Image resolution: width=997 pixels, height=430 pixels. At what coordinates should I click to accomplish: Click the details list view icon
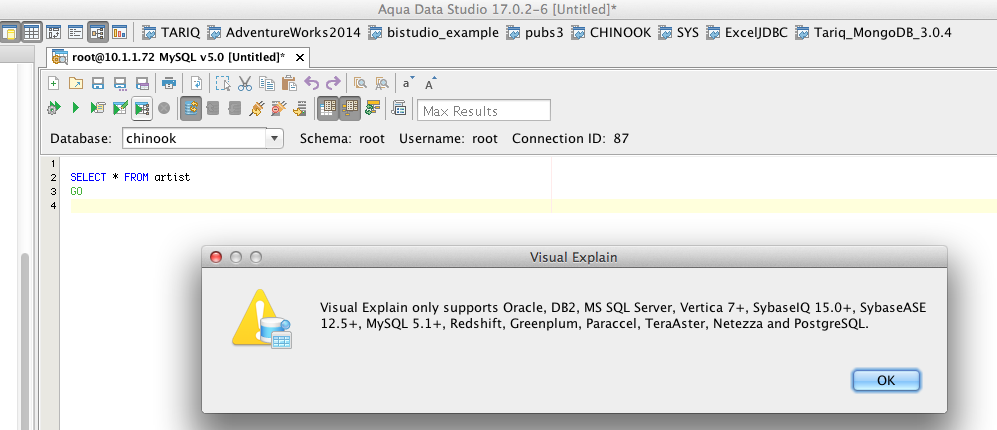[75, 32]
